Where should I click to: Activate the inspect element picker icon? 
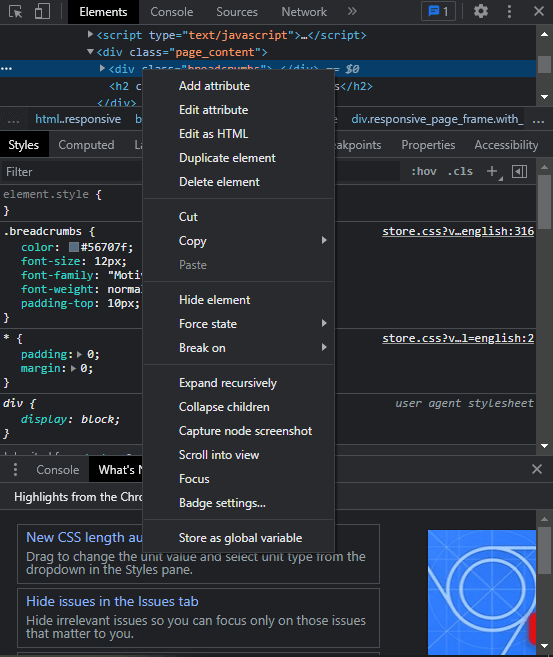point(16,11)
